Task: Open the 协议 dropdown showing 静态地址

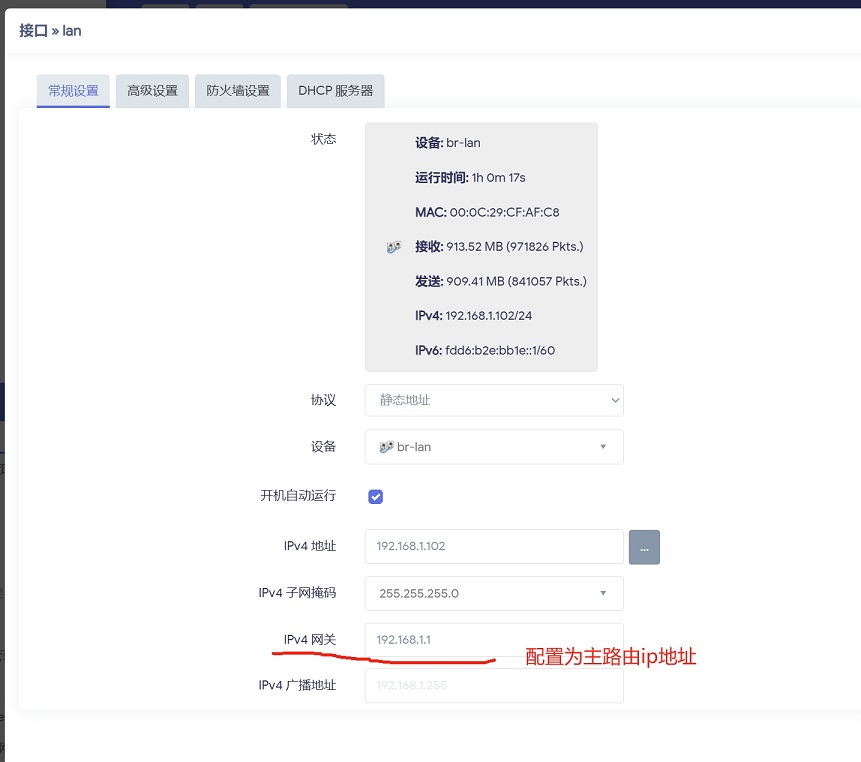Action: [x=494, y=400]
